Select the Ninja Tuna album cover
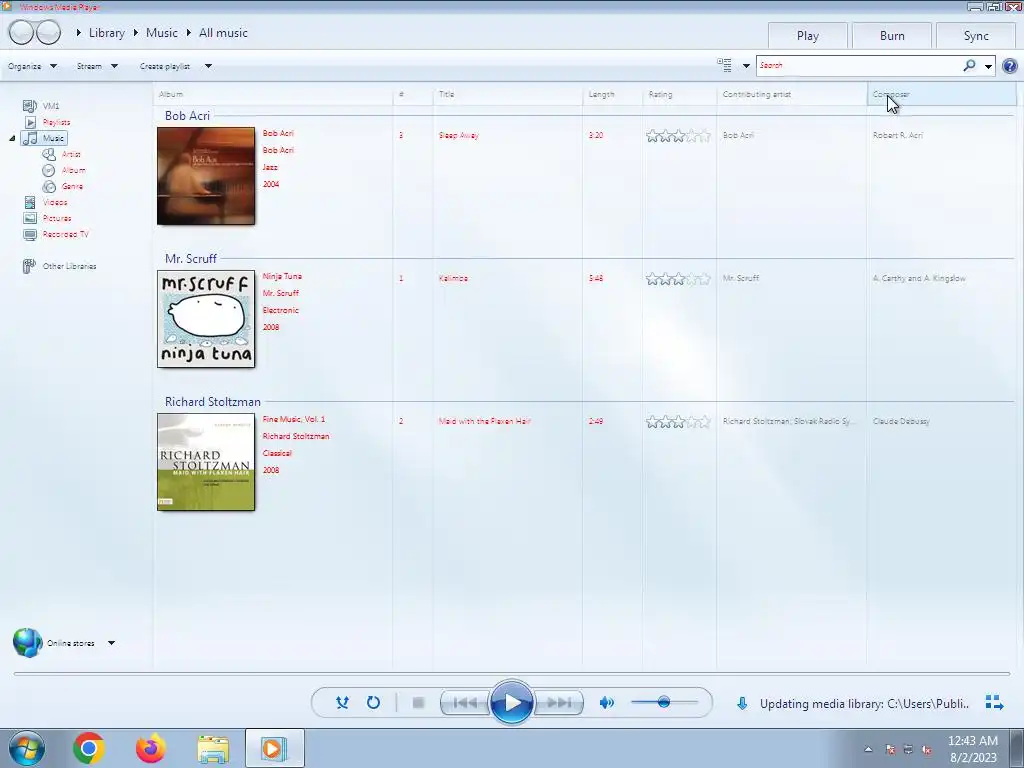This screenshot has width=1024, height=768. click(x=206, y=319)
